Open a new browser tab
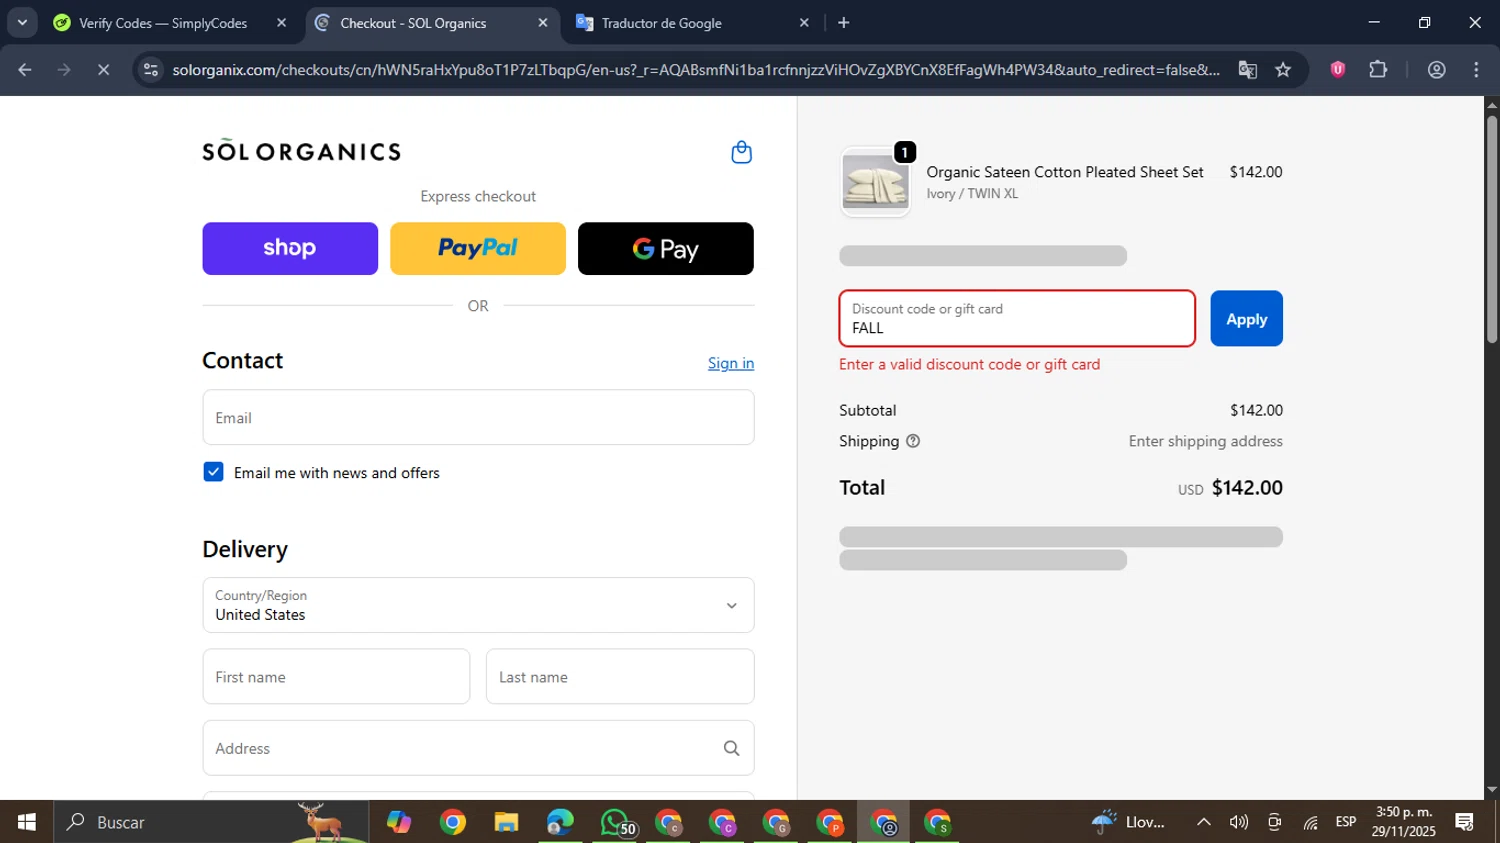The width and height of the screenshot is (1500, 843). [844, 23]
